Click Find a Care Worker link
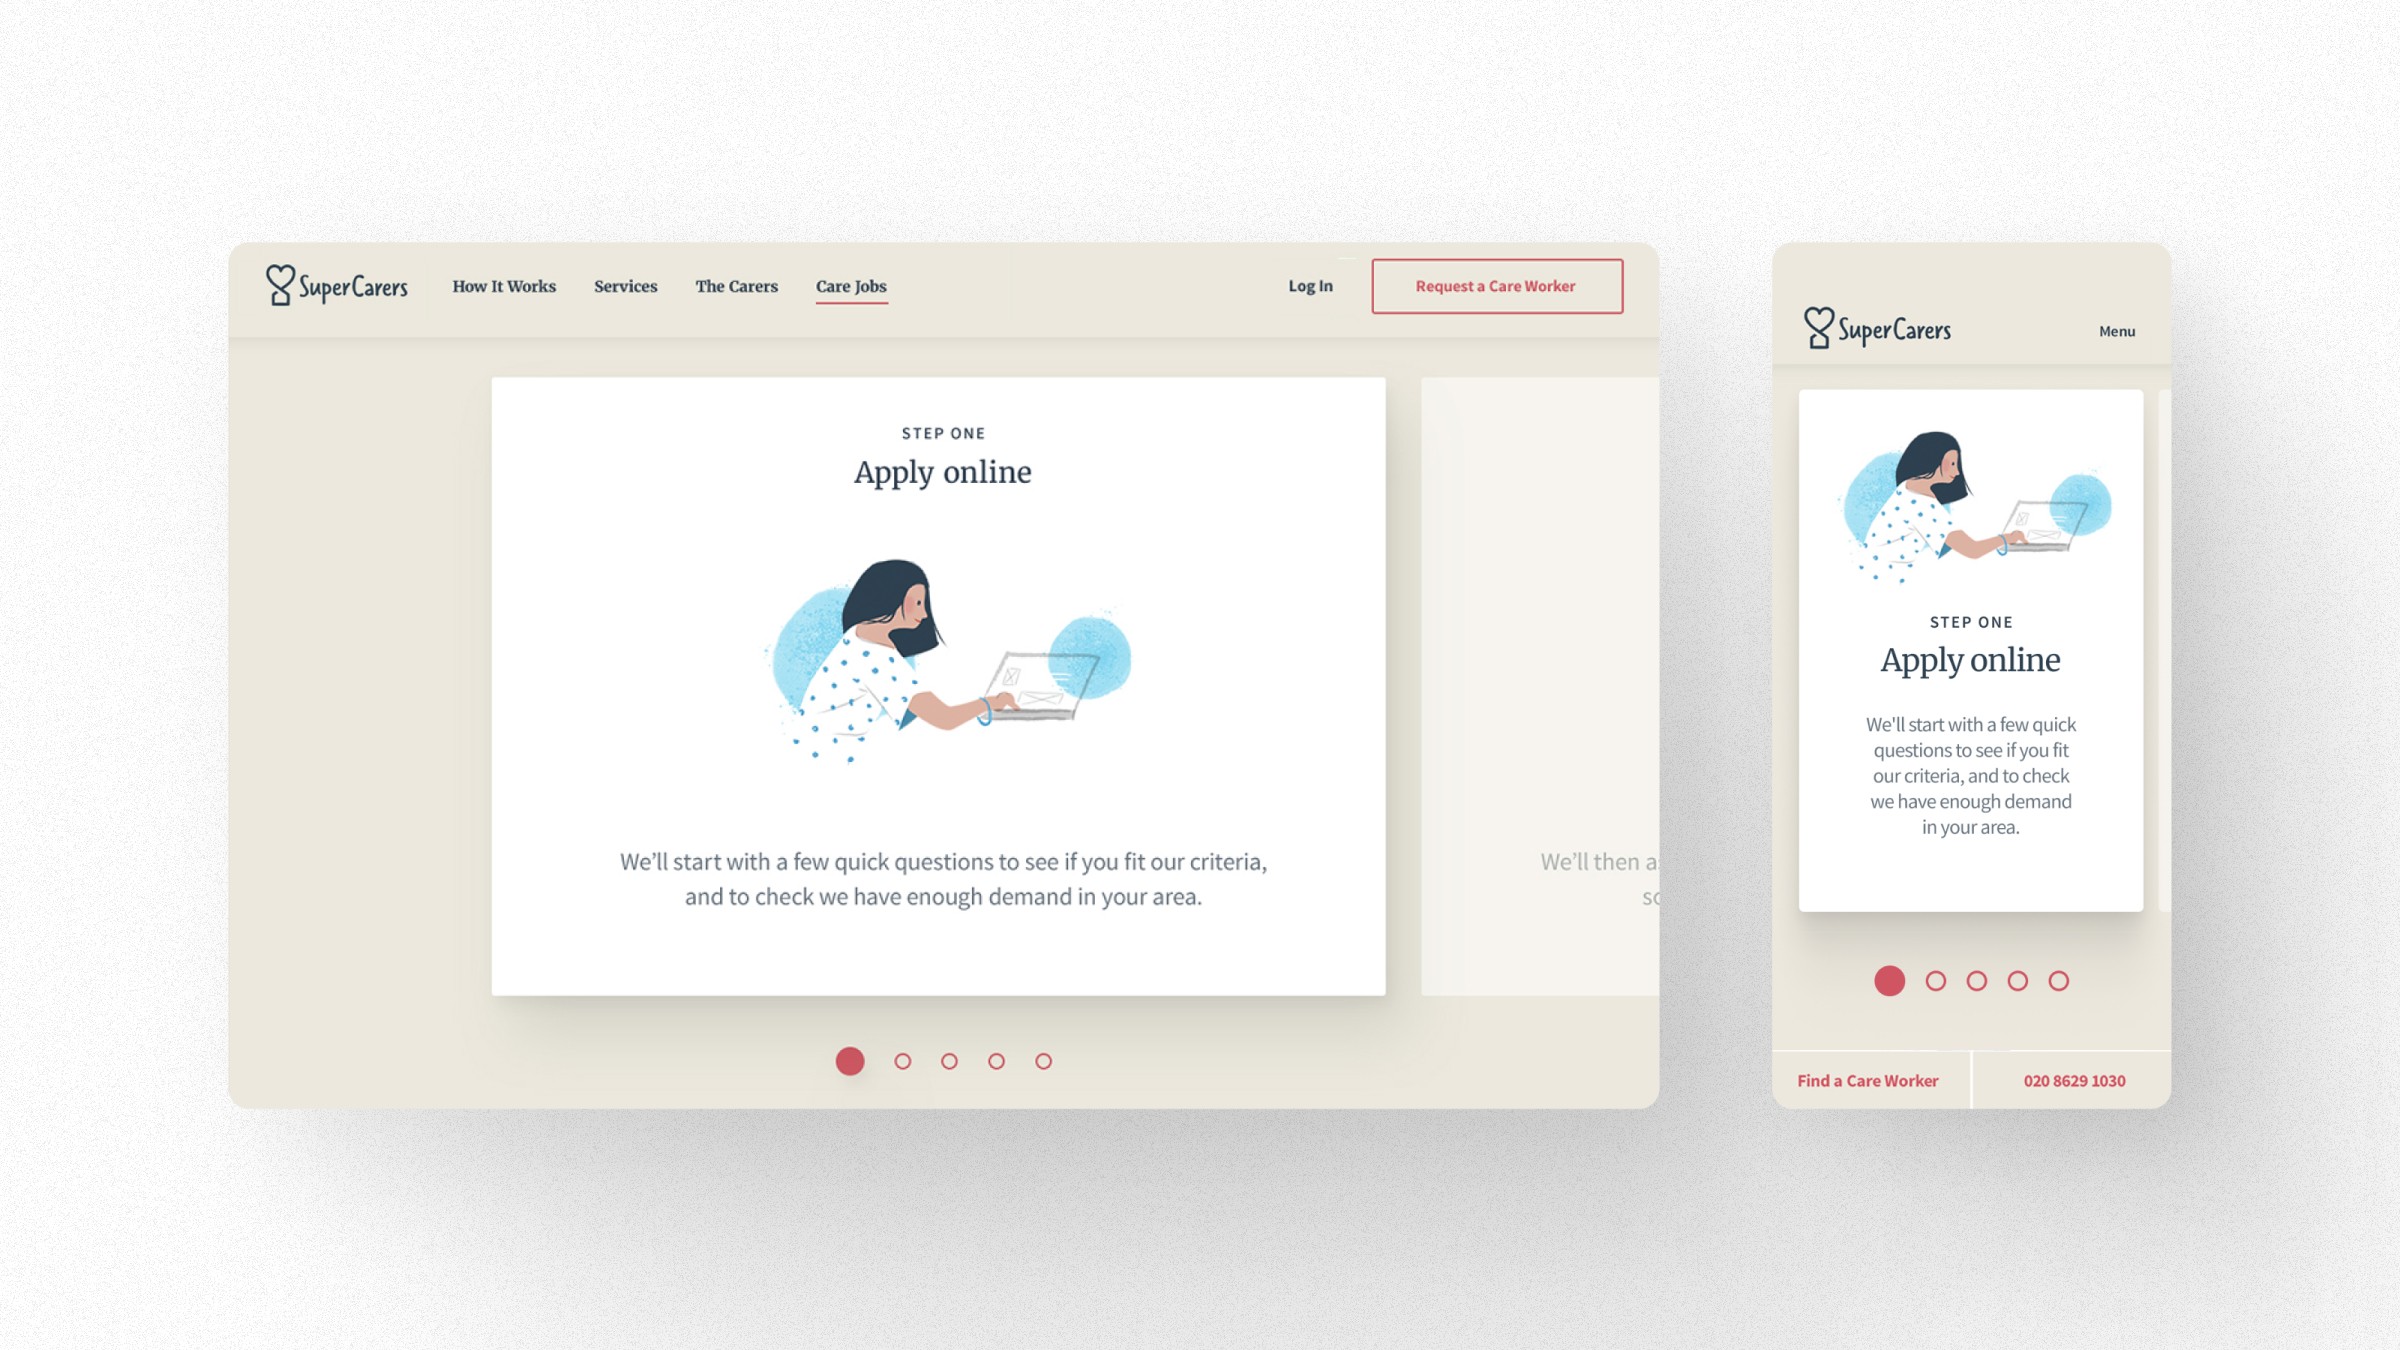Image resolution: width=2400 pixels, height=1350 pixels. pyautogui.click(x=1868, y=1078)
